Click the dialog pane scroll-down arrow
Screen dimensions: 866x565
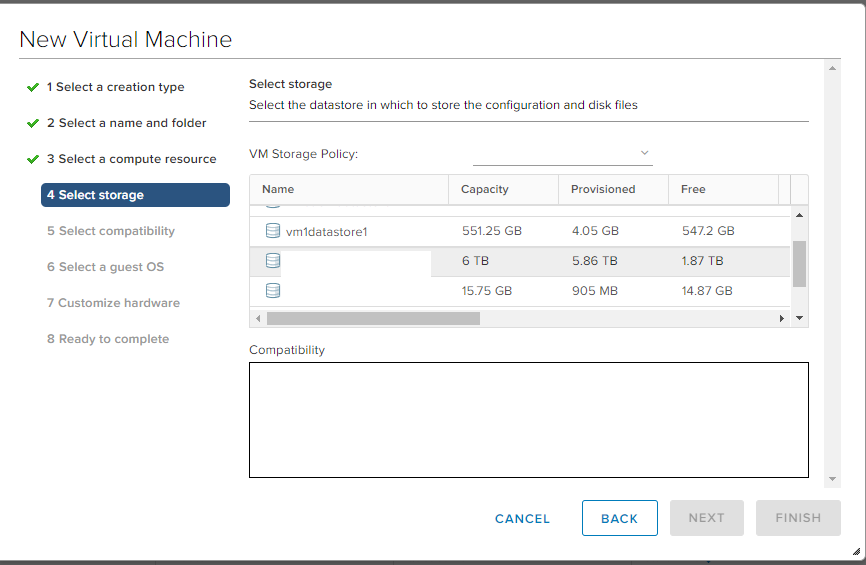832,479
